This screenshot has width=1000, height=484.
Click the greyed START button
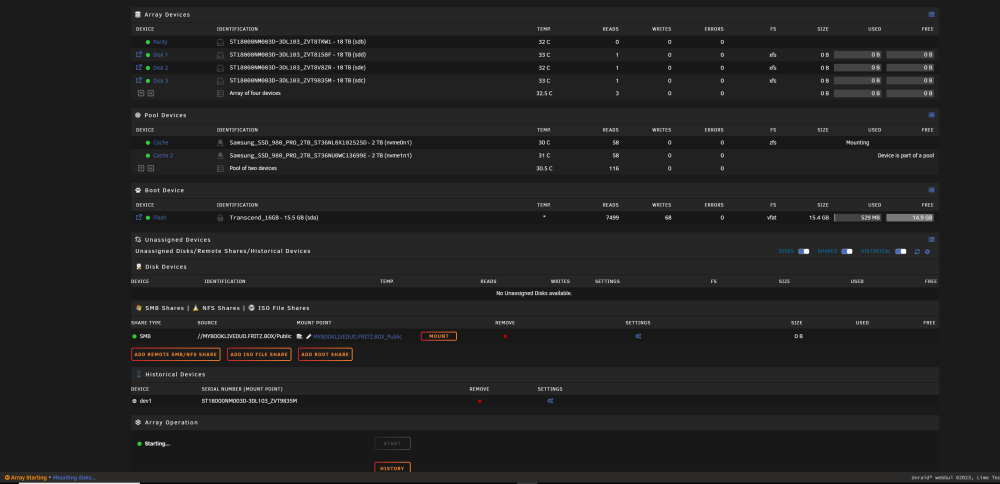pos(392,443)
